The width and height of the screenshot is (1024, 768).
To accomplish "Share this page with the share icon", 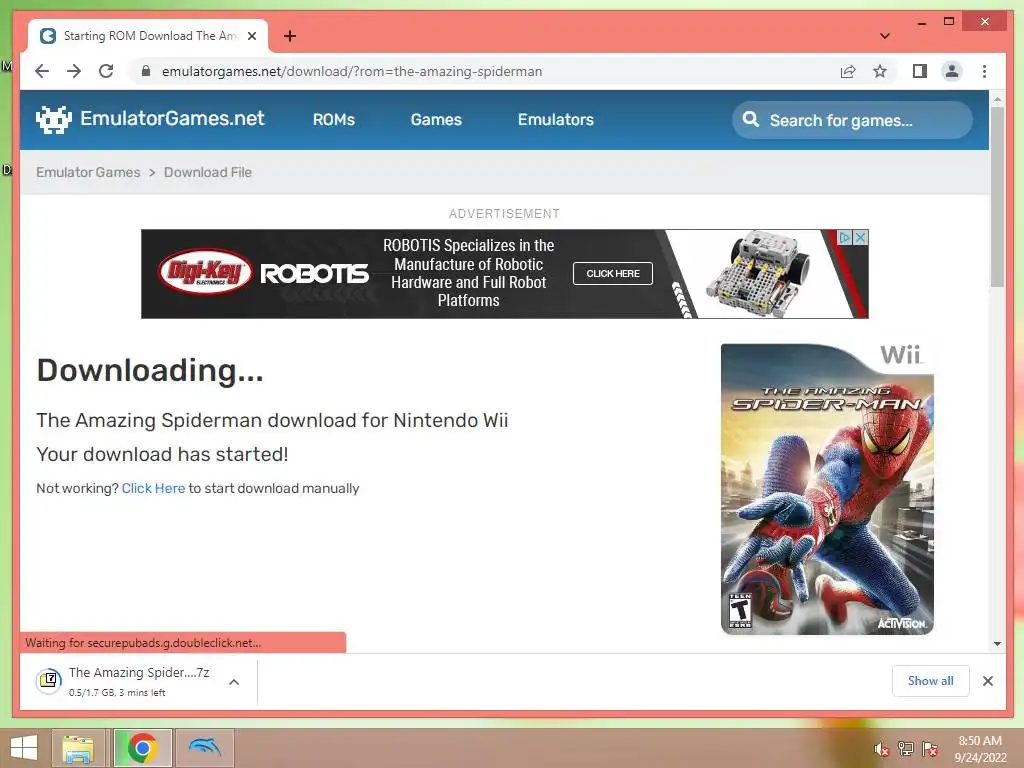I will pyautogui.click(x=848, y=71).
